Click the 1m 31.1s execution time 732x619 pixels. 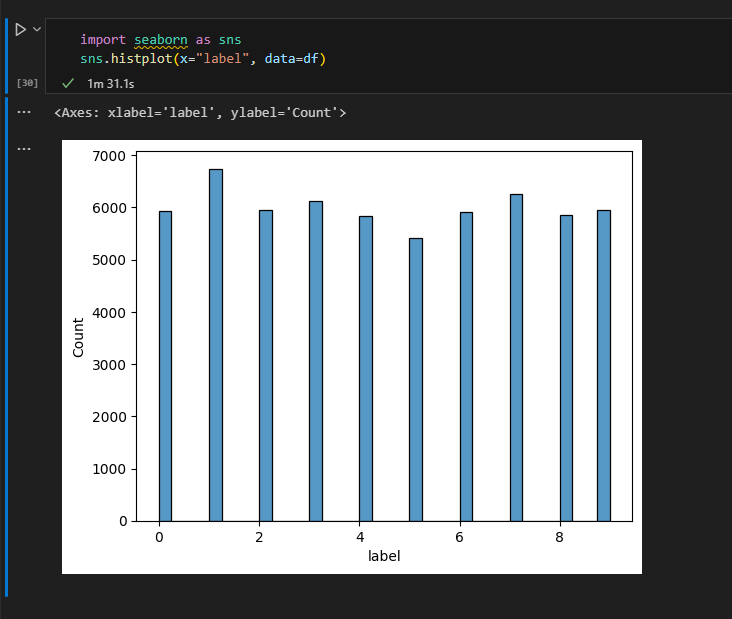click(111, 84)
